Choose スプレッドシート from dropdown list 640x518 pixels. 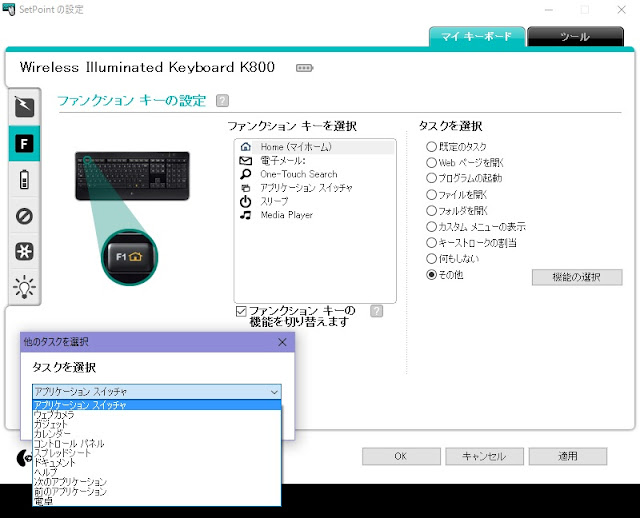(x=157, y=453)
